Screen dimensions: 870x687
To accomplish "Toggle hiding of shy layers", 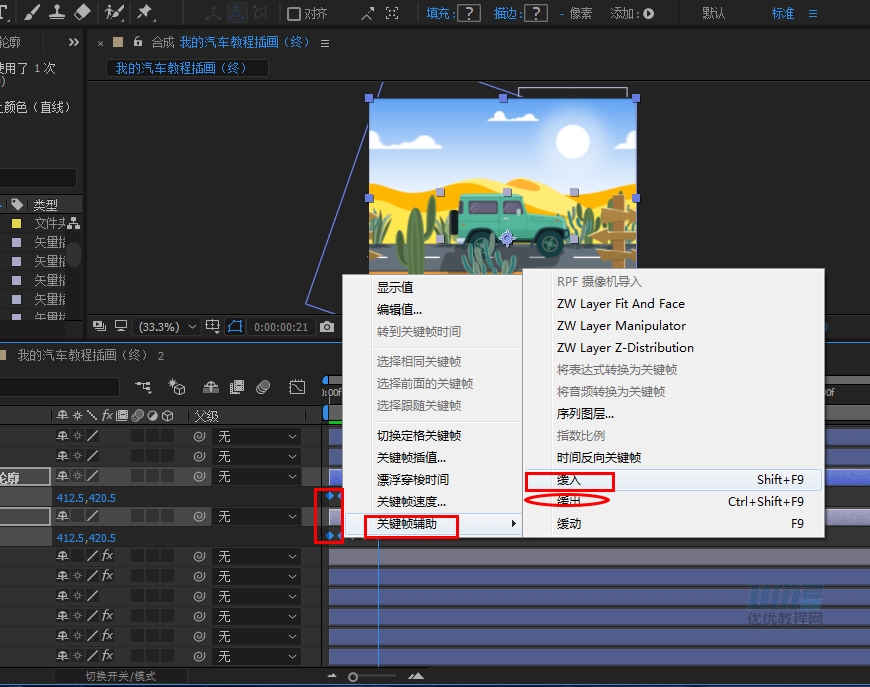I will tap(211, 385).
